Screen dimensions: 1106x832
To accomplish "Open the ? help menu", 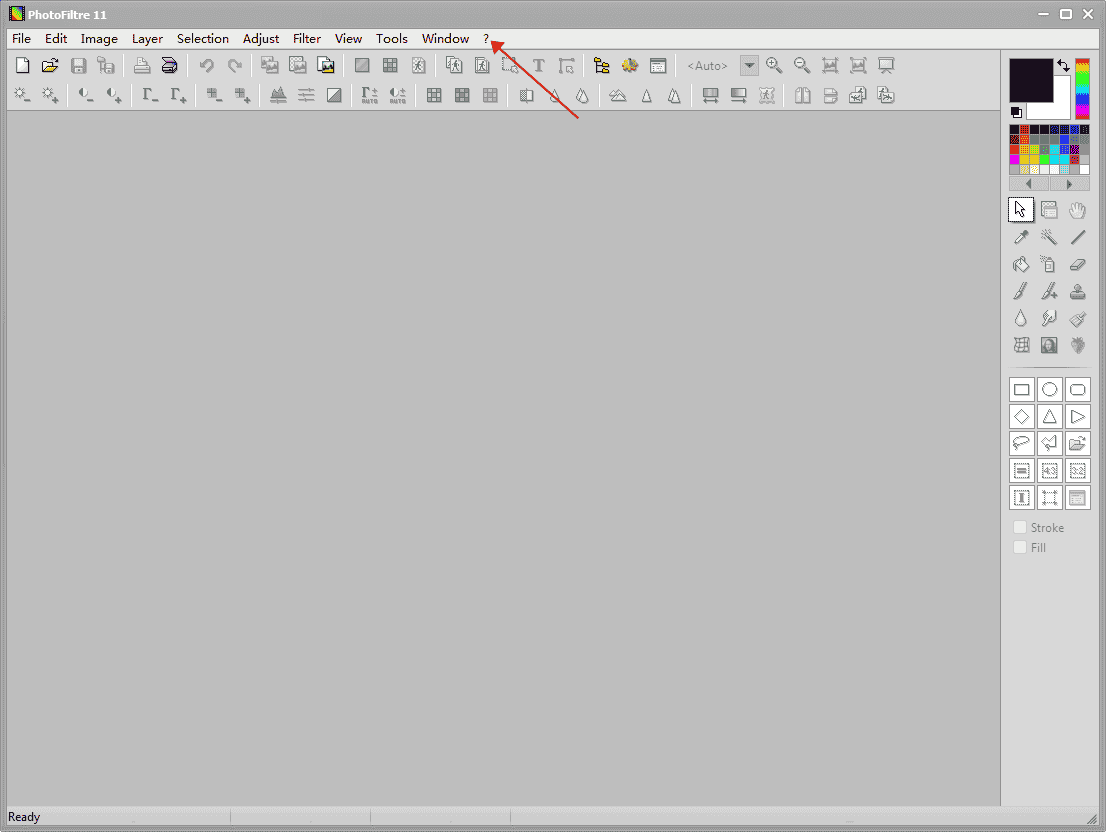I will click(x=486, y=39).
